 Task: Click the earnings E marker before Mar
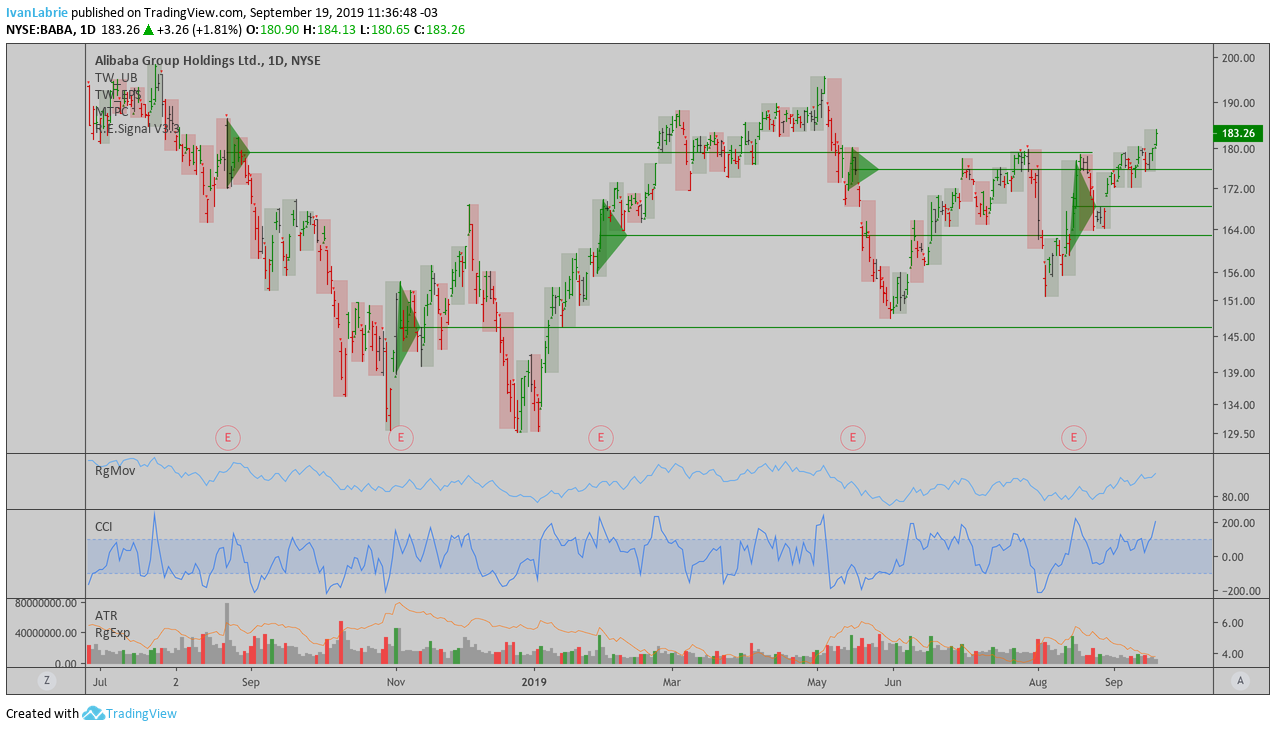[600, 437]
